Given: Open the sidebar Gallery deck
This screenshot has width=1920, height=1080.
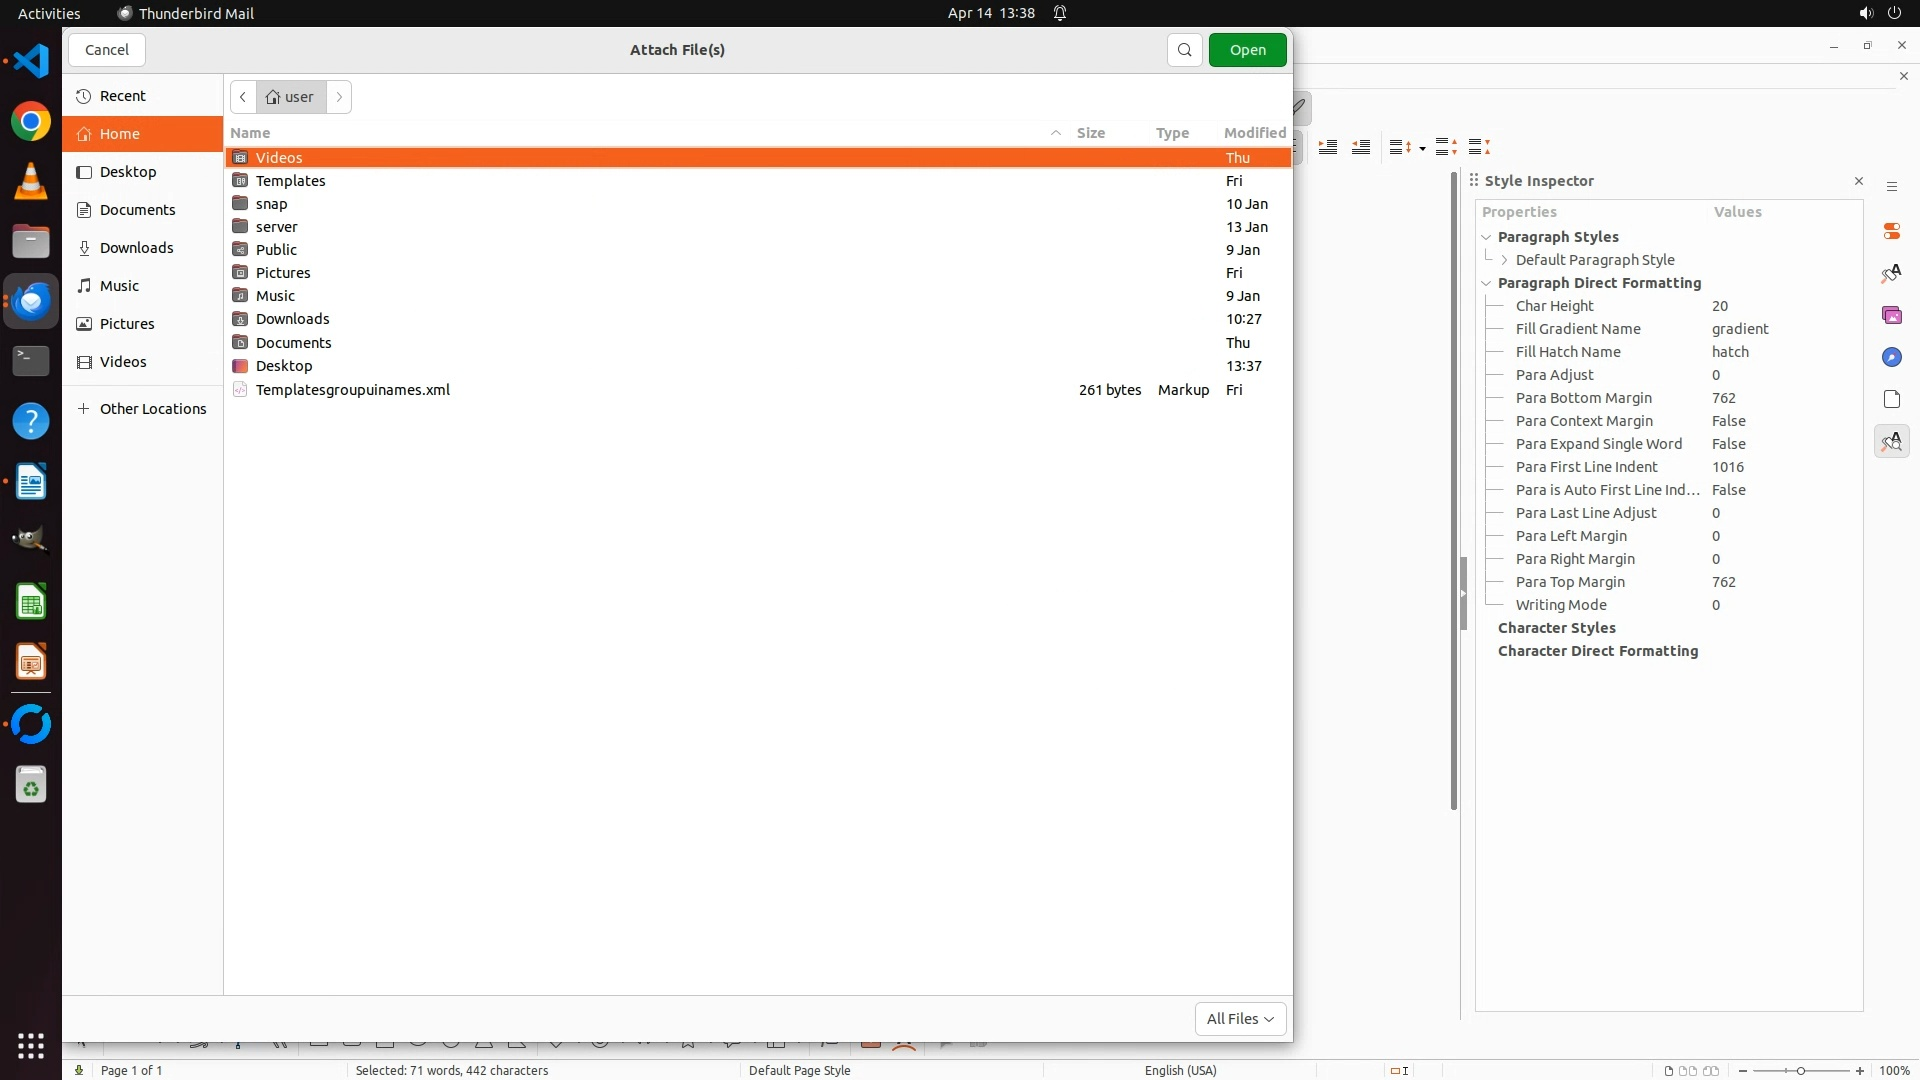Looking at the screenshot, I should tap(1891, 315).
